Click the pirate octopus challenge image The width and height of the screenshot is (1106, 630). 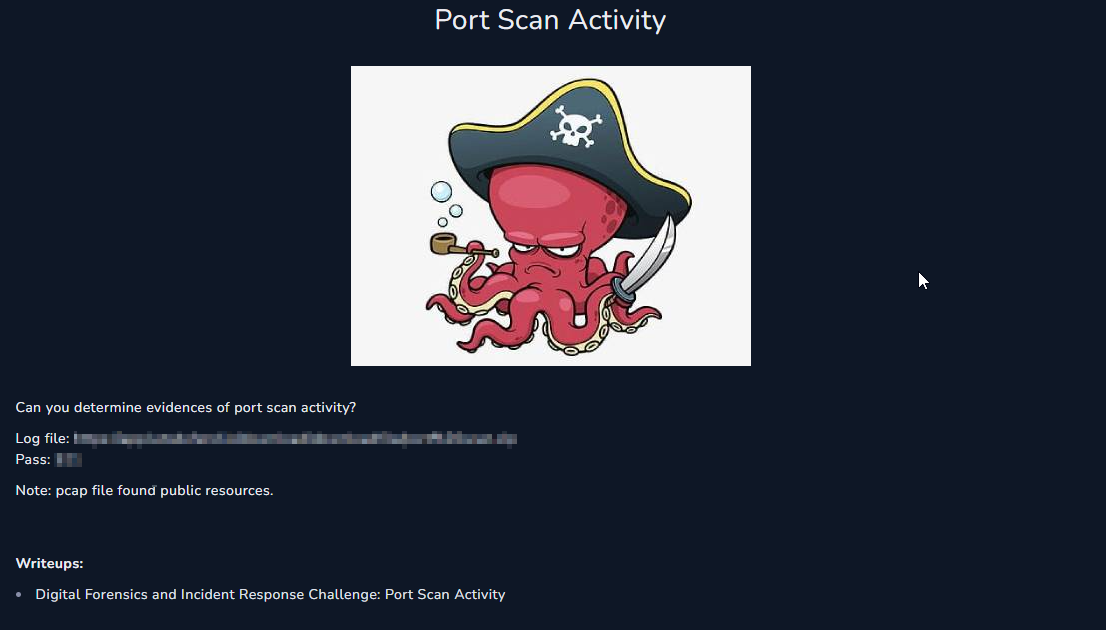tap(551, 216)
